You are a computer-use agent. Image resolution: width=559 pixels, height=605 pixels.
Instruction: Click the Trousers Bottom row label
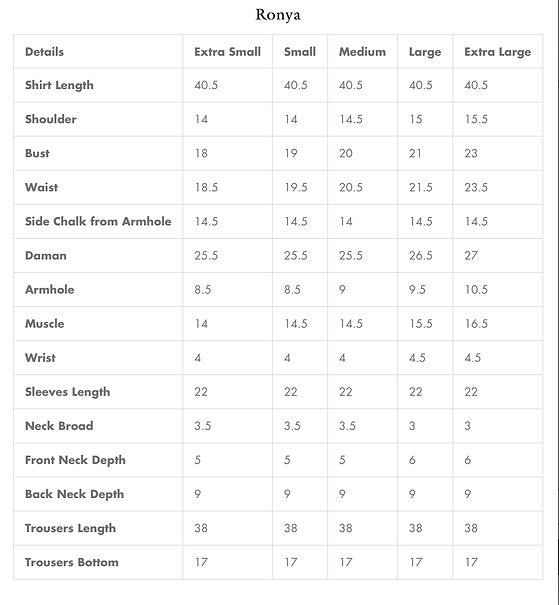[x=71, y=562]
